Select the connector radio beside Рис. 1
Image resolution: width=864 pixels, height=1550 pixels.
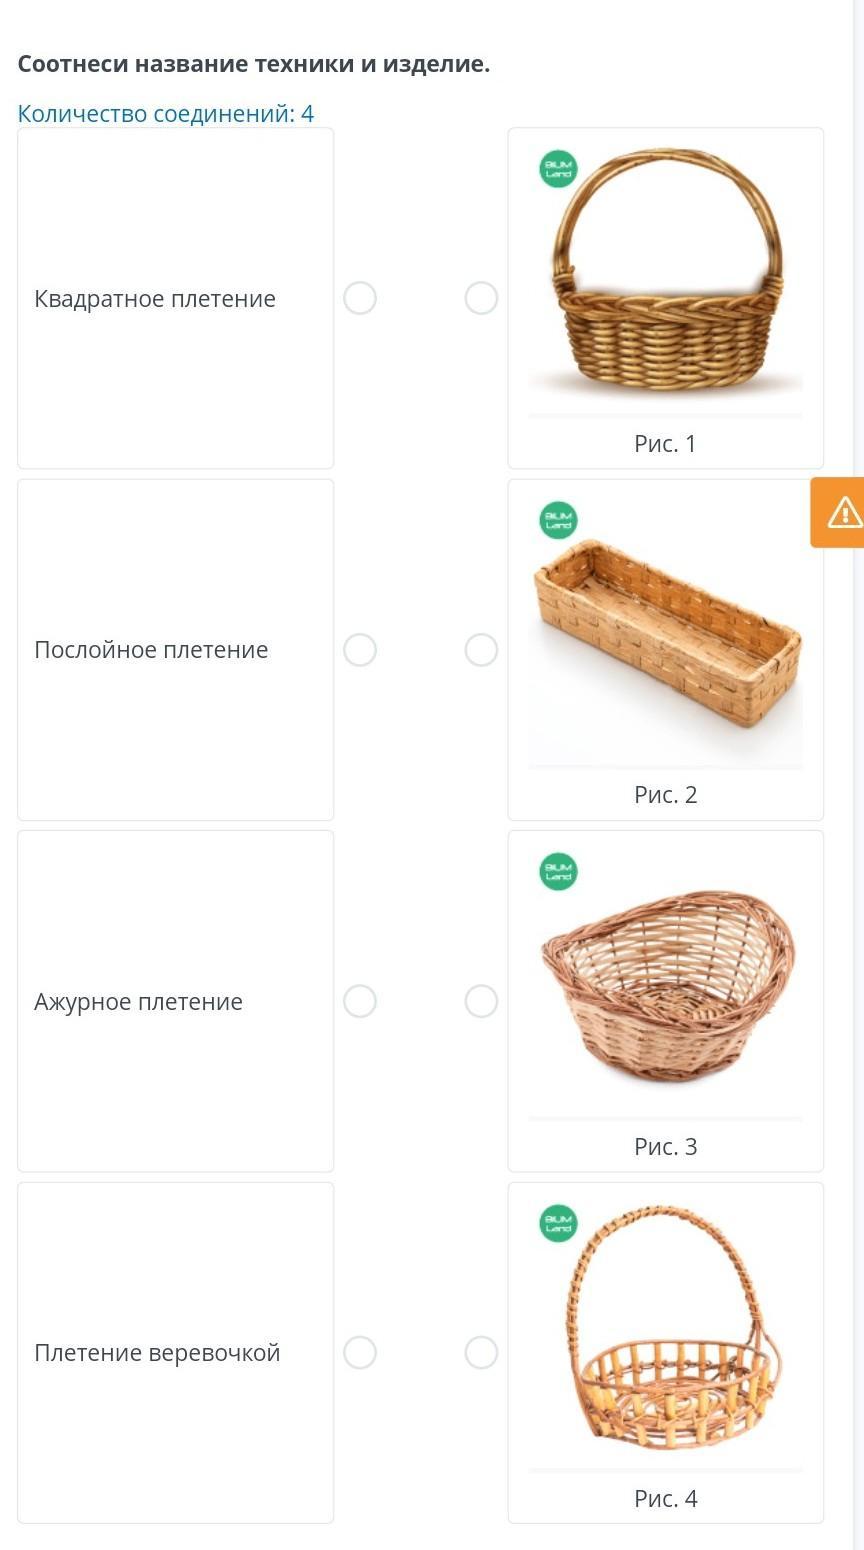[481, 298]
